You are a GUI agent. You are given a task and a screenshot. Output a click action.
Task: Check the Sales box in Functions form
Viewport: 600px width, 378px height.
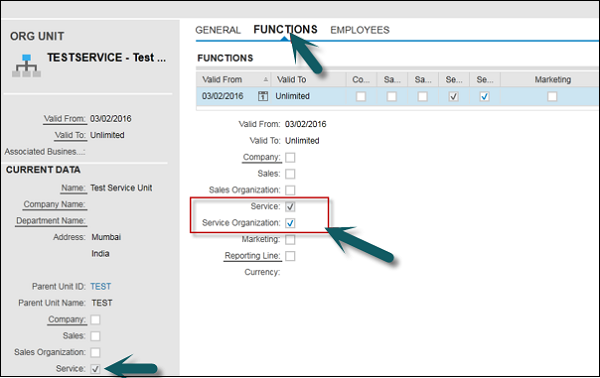pyautogui.click(x=290, y=174)
